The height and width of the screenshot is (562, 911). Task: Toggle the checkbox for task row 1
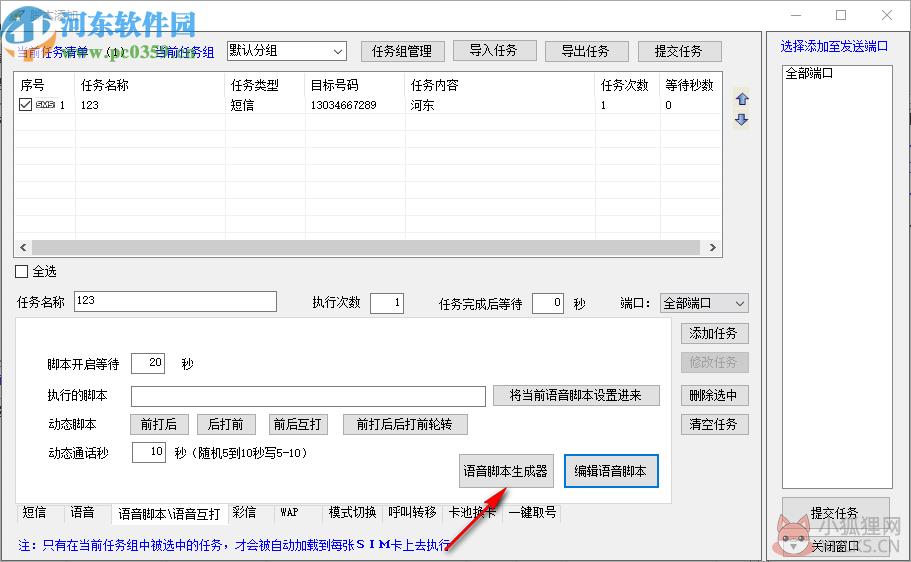25,105
